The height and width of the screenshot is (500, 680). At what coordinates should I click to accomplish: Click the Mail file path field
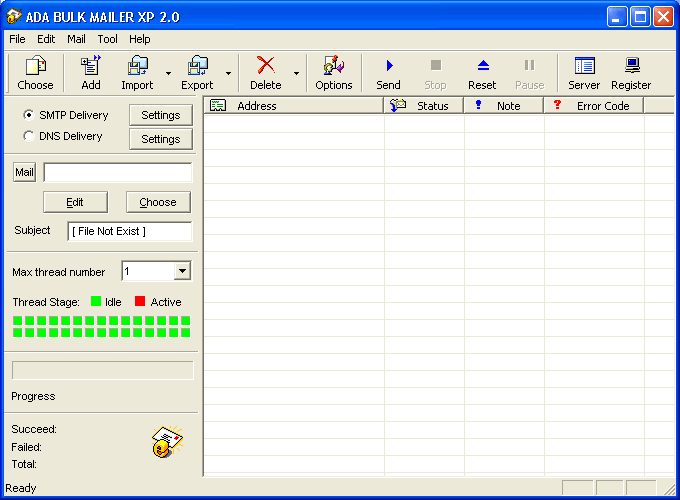tap(118, 173)
